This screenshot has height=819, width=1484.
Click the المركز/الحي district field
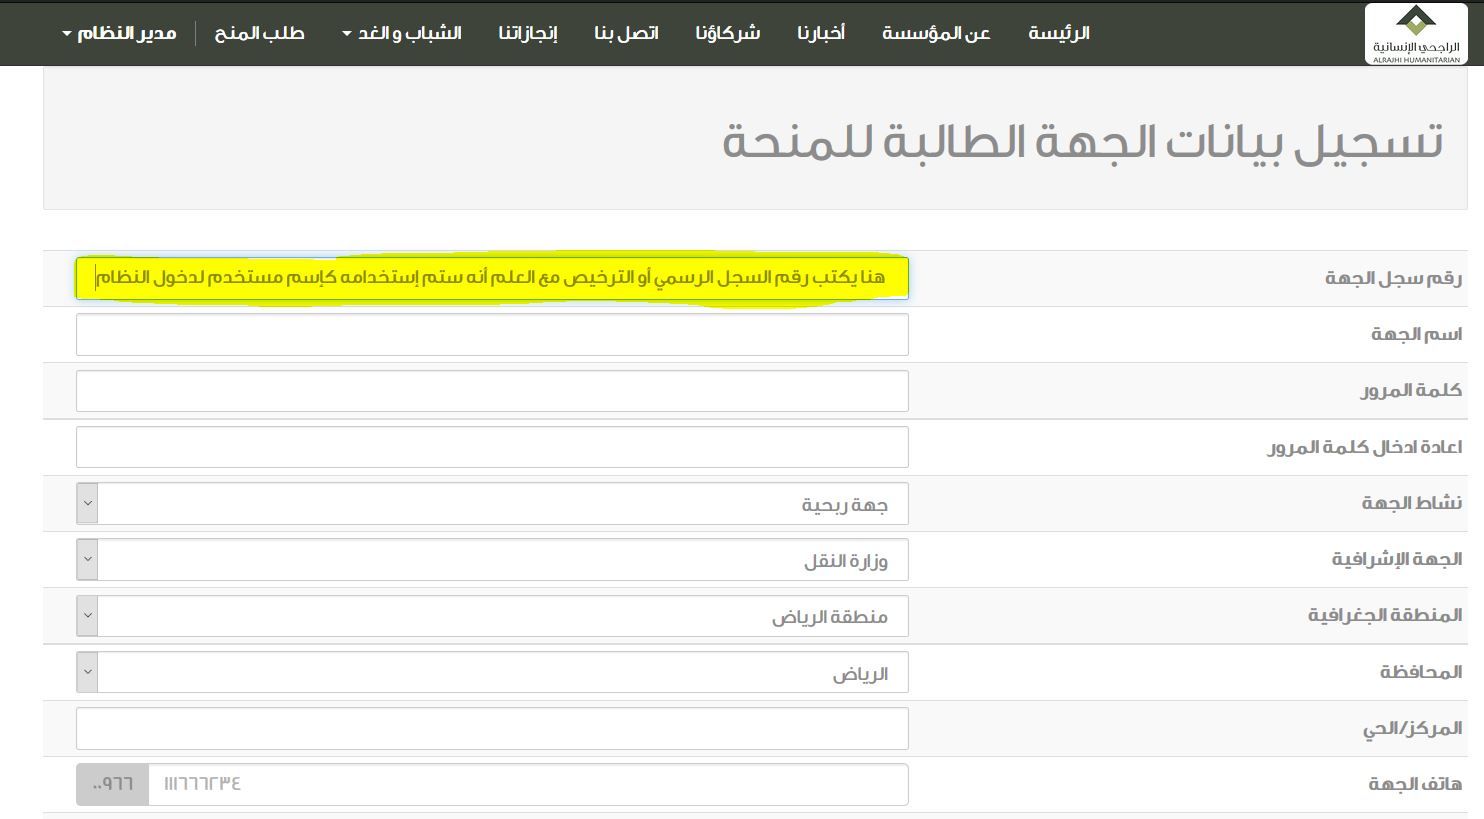(492, 728)
